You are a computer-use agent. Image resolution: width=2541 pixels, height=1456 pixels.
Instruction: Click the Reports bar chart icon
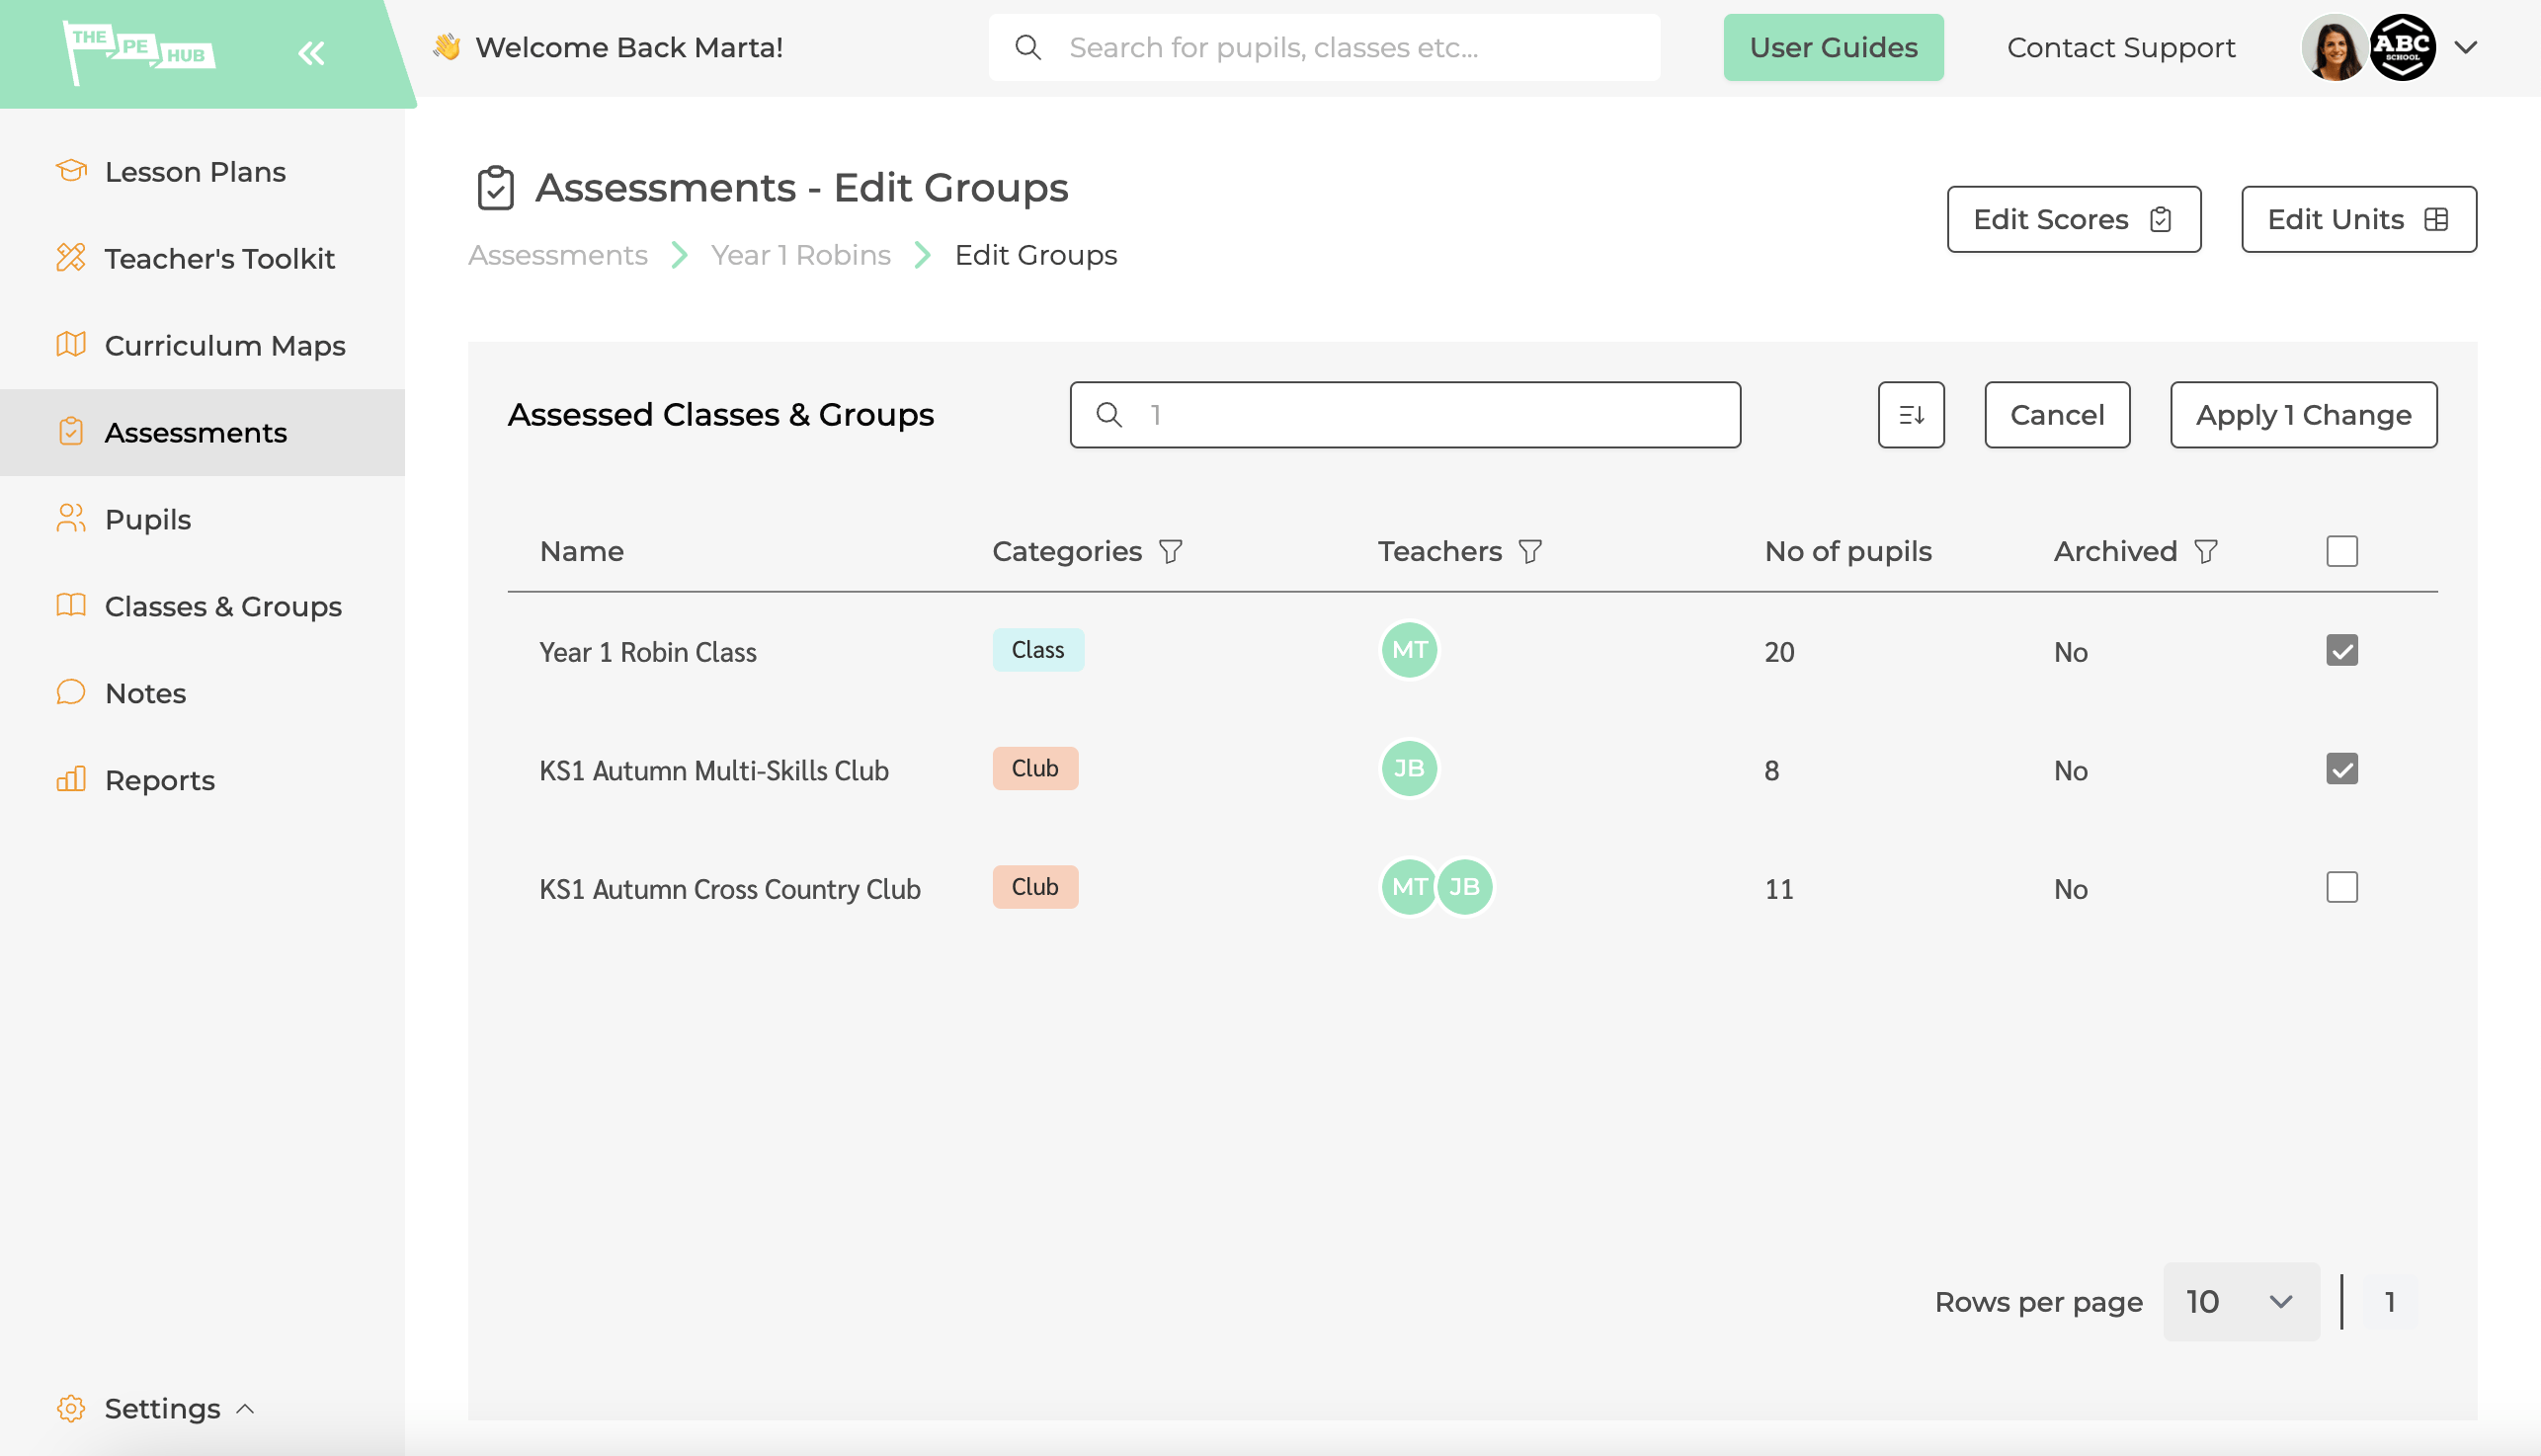point(71,778)
